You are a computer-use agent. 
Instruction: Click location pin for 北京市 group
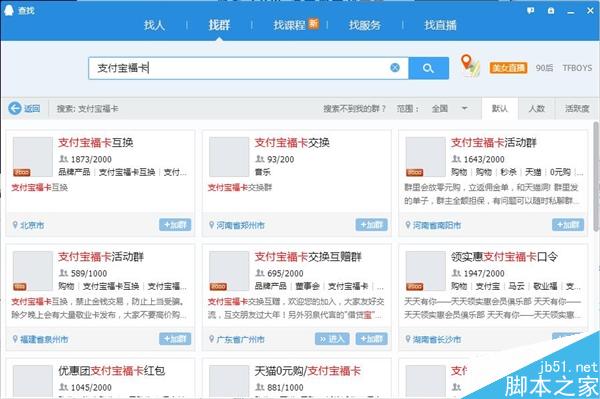[x=15, y=225]
